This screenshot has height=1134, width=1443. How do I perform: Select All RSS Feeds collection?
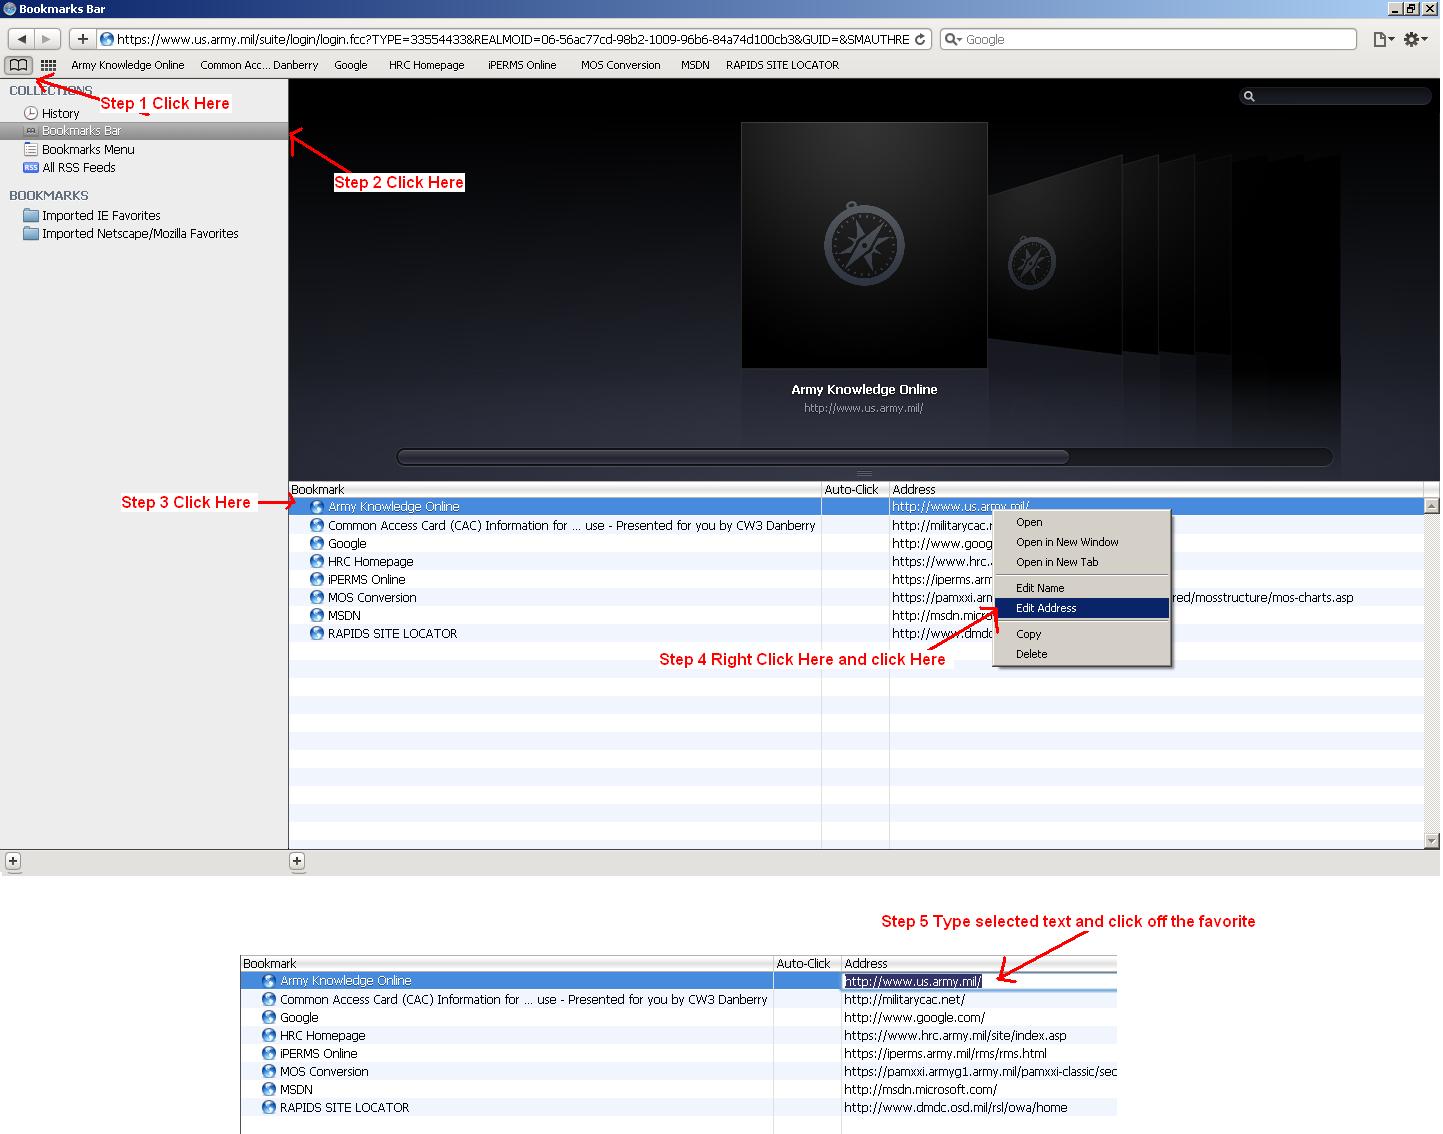click(78, 168)
